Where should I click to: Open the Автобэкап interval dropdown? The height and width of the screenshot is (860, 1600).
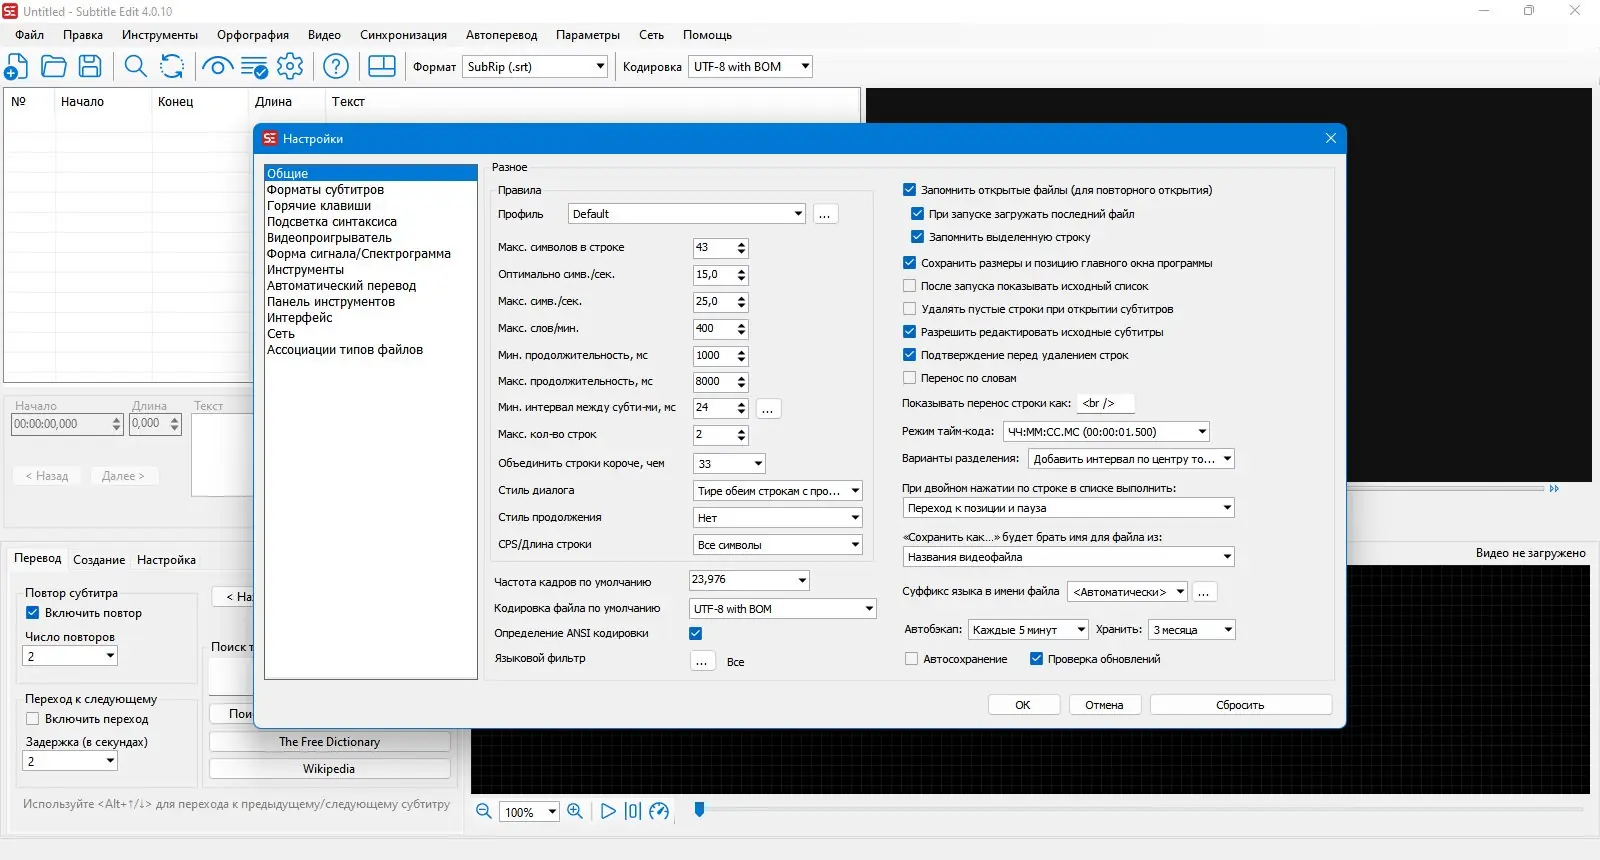click(x=1028, y=630)
